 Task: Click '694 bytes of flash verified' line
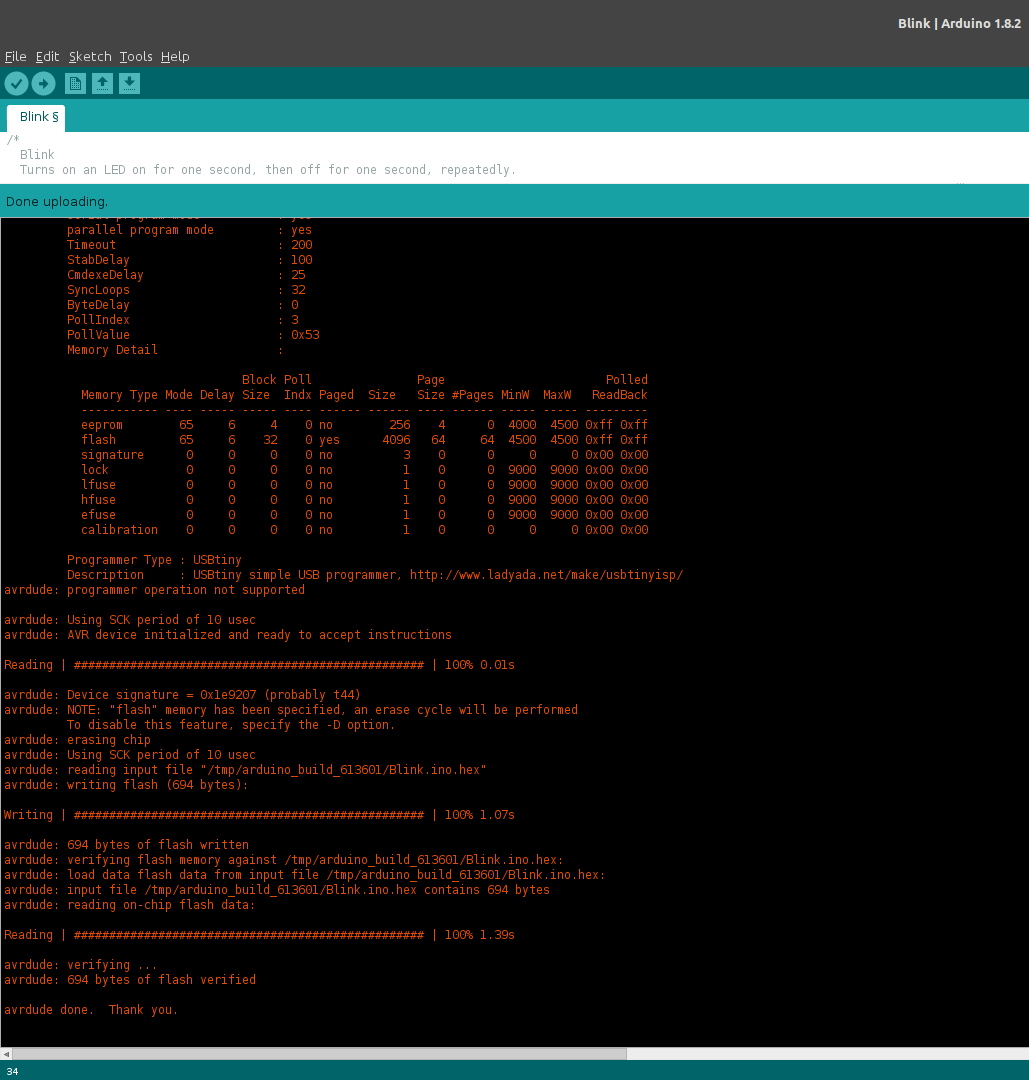coord(130,979)
